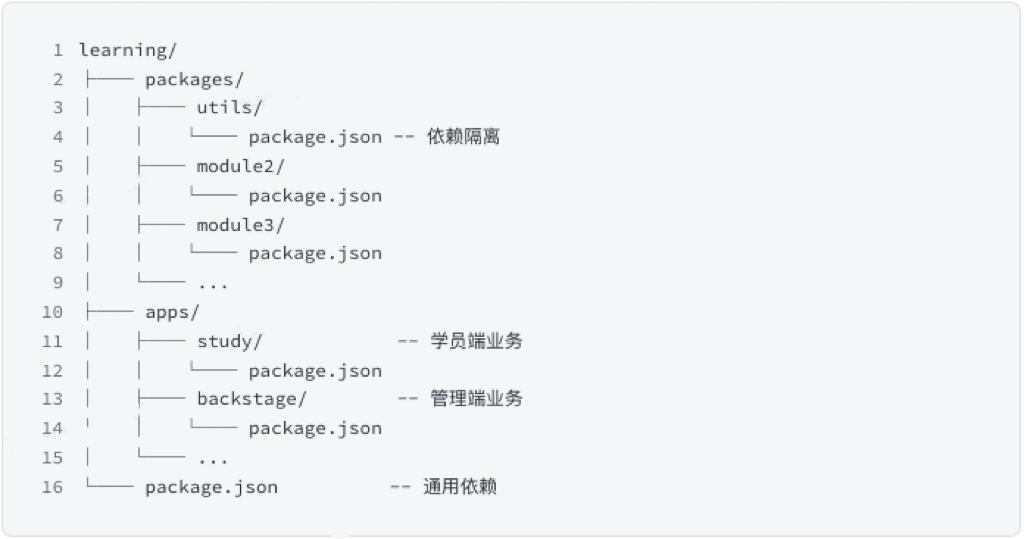
Task: Click the 通用依赖 comment text
Action: pyautogui.click(x=460, y=487)
